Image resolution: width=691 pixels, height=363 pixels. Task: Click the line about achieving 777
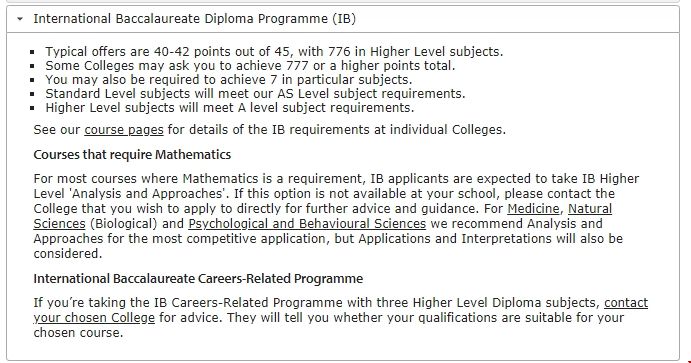250,66
